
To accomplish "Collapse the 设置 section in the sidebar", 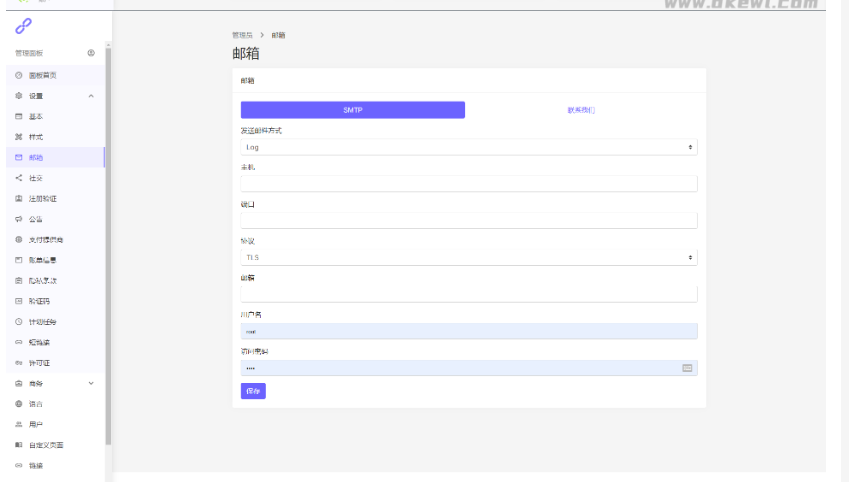I will pos(91,96).
